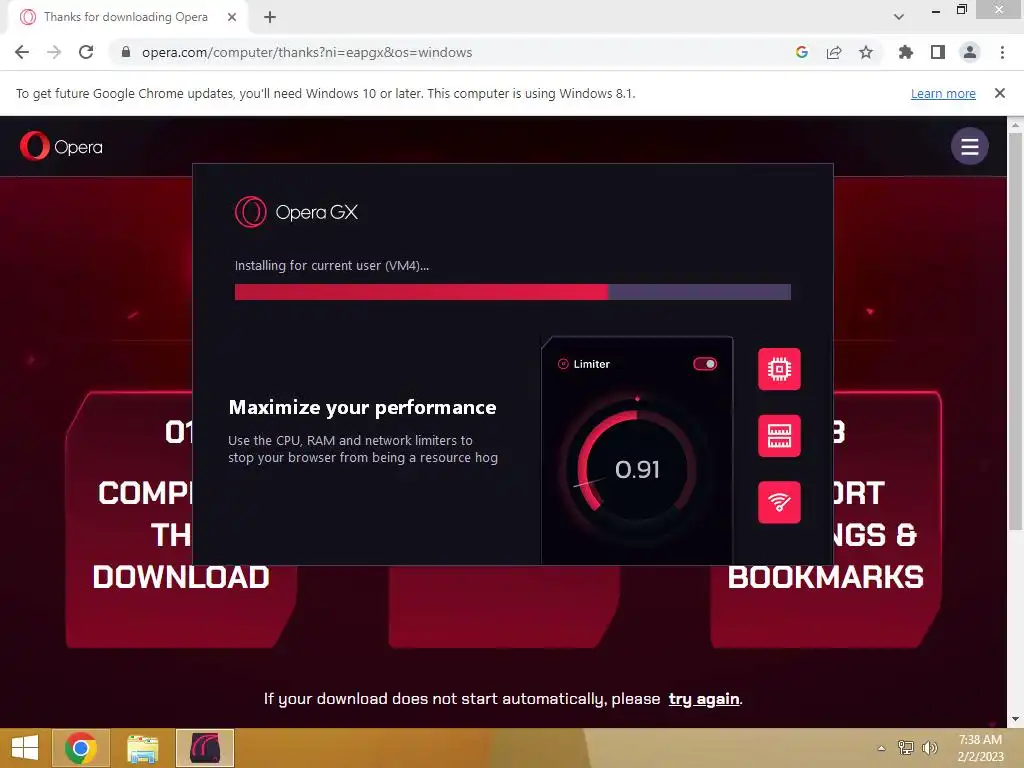Viewport: 1024px width, 768px height.
Task: Open the Chrome profile avatar
Action: click(x=970, y=52)
